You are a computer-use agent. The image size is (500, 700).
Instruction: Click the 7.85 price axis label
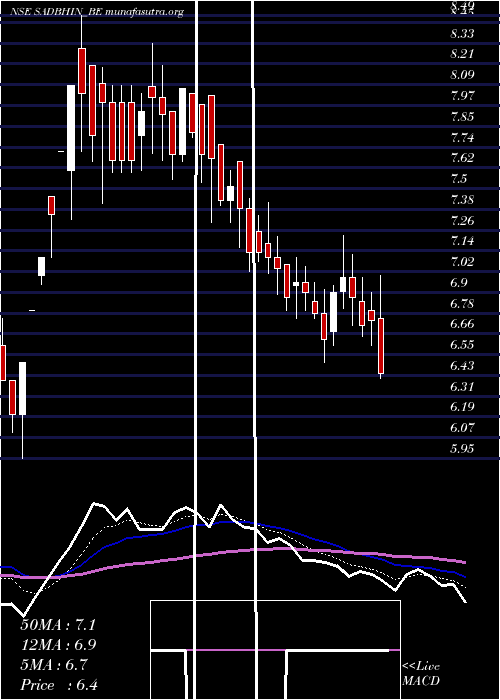pyautogui.click(x=462, y=117)
